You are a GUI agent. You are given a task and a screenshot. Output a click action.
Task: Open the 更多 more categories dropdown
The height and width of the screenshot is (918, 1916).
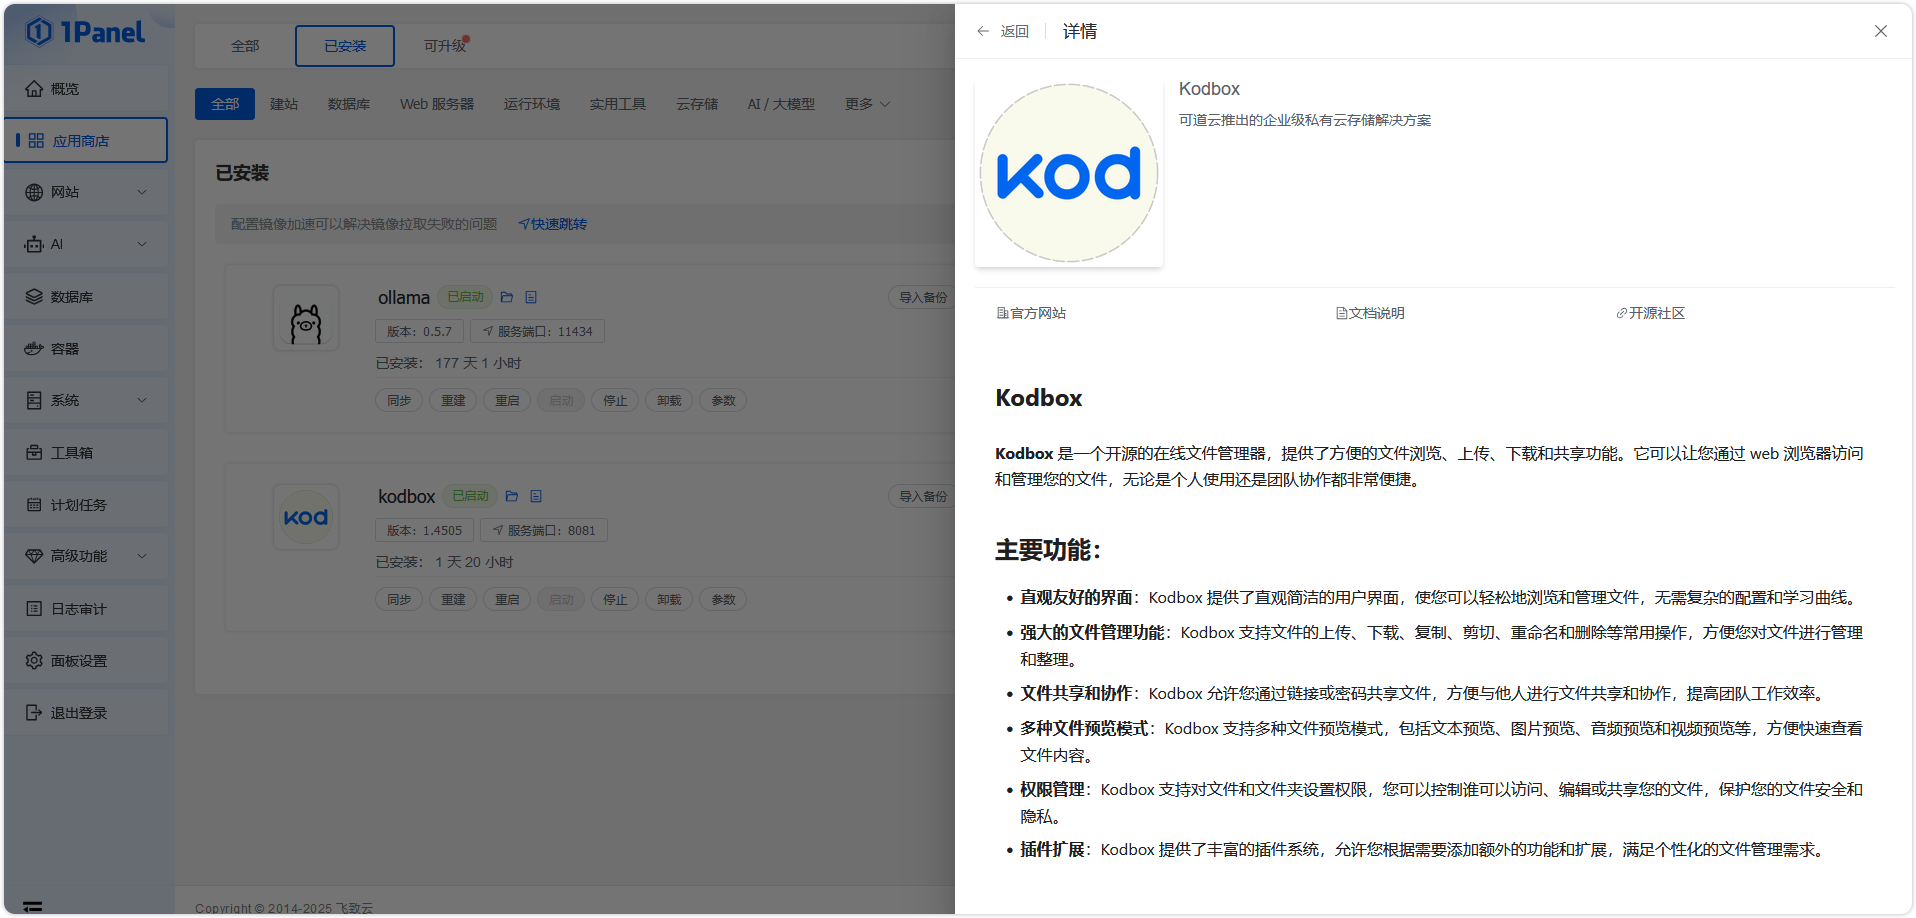coord(867,104)
